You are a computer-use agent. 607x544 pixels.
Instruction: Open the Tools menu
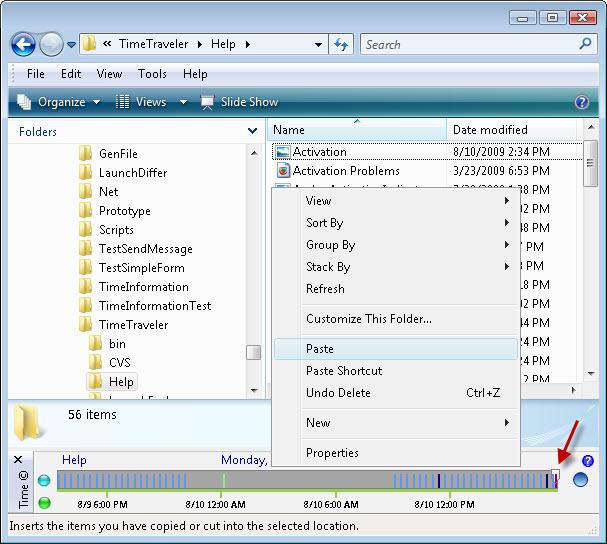click(152, 74)
